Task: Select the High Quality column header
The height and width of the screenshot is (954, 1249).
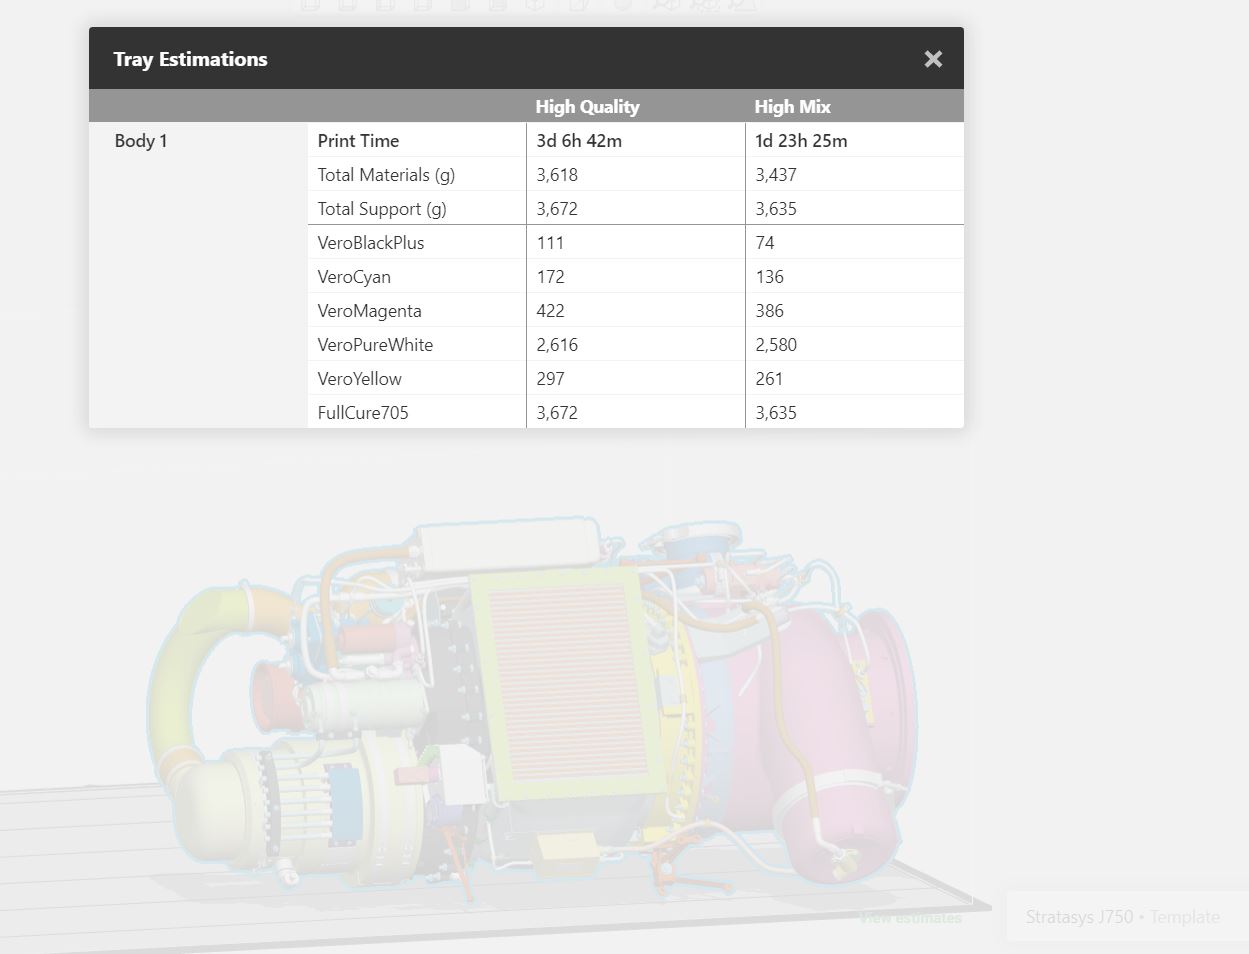Action: point(587,106)
